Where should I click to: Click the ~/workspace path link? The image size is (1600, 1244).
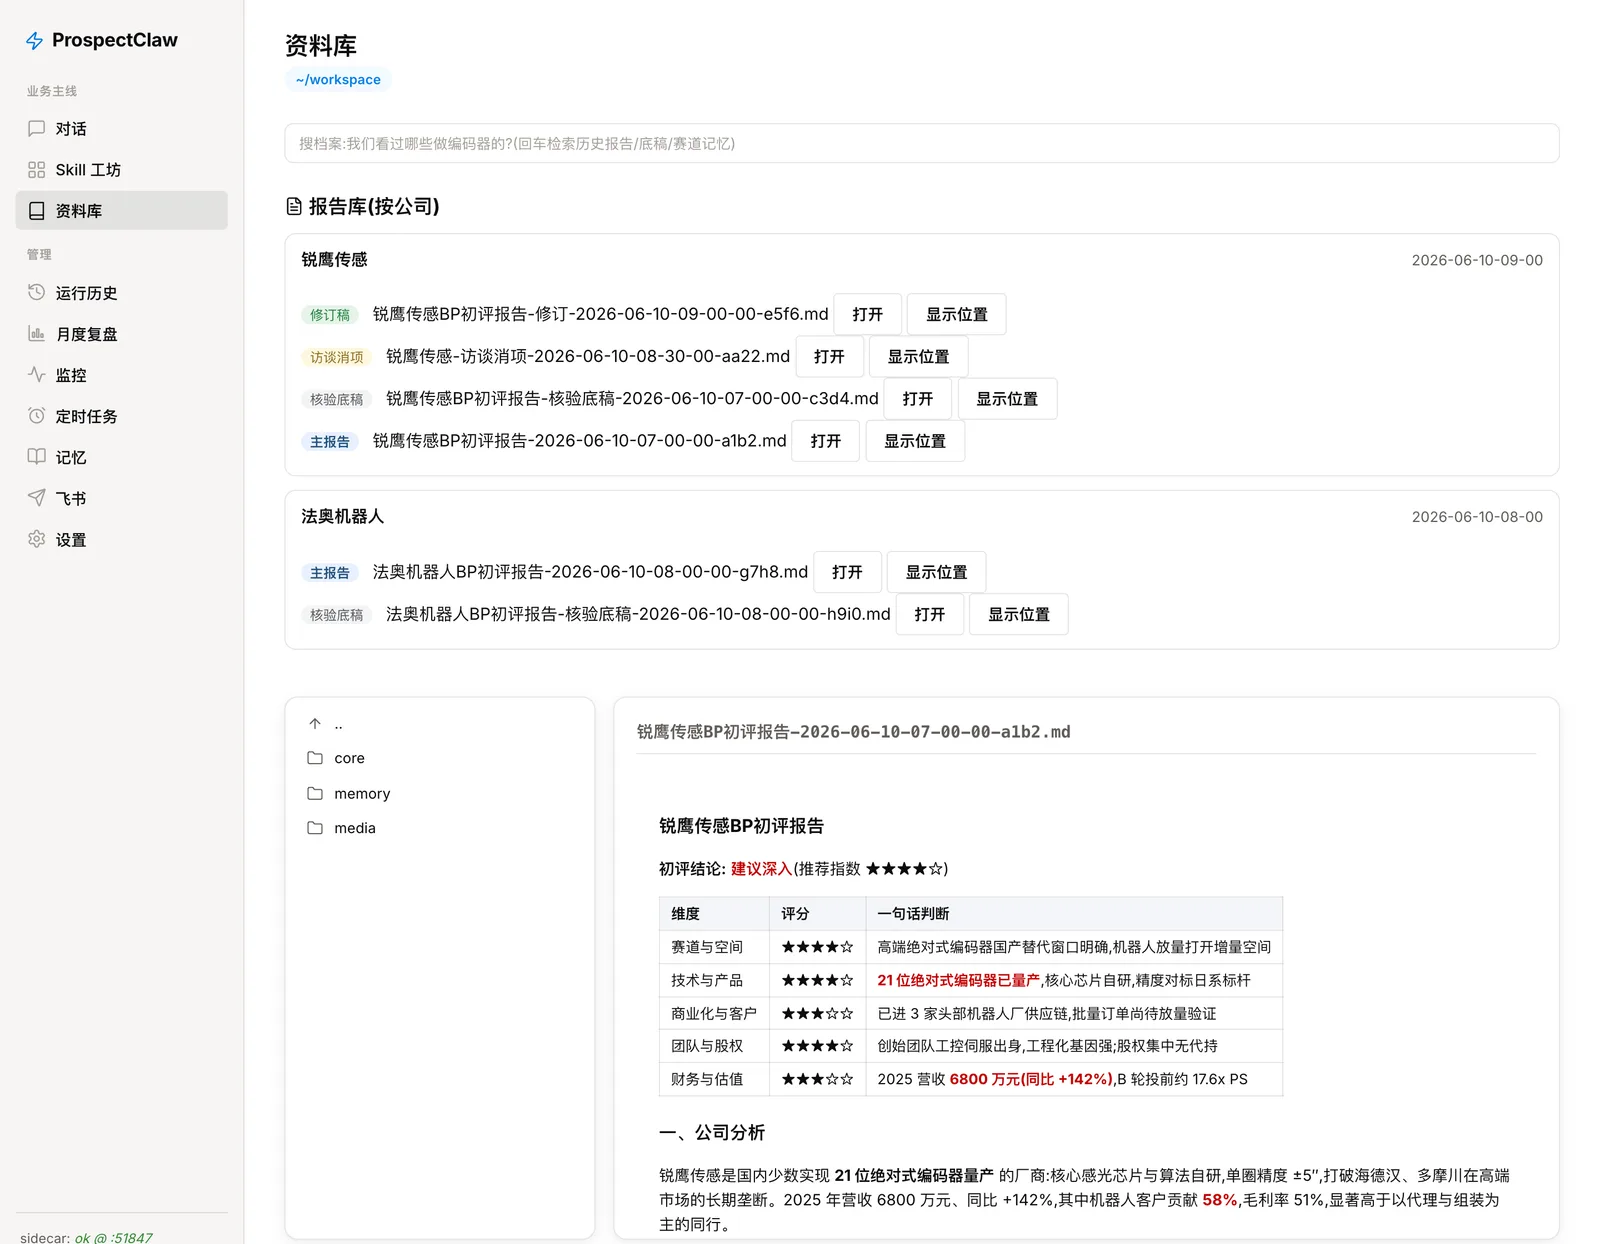(338, 80)
